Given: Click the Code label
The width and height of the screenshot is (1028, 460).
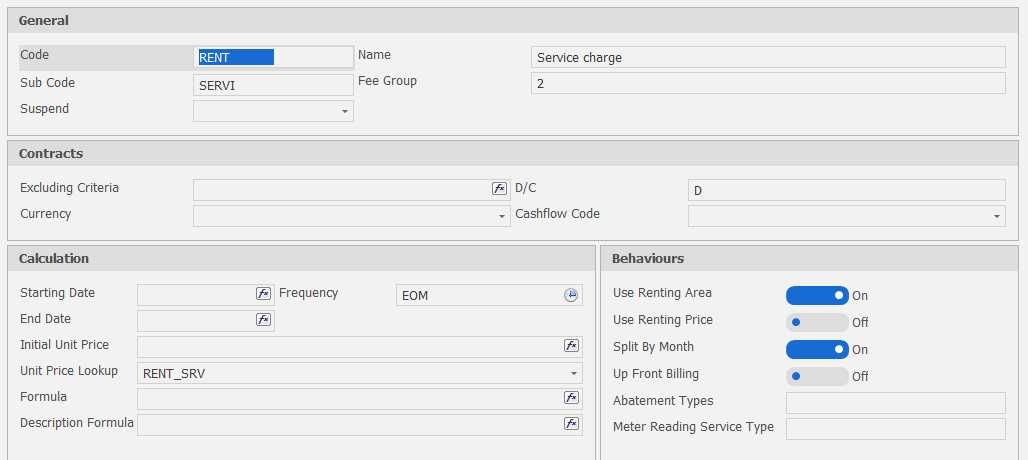Looking at the screenshot, I should (x=35, y=55).
